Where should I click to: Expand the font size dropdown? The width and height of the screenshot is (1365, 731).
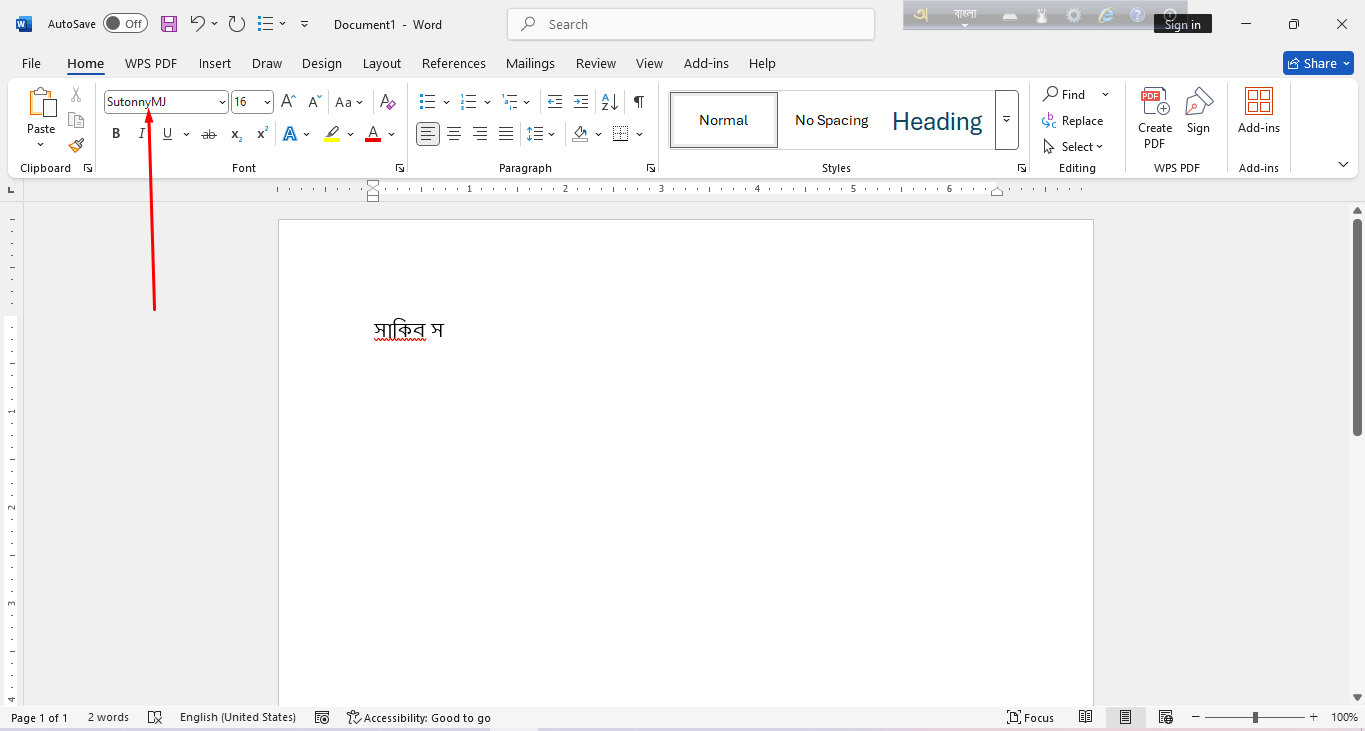pyautogui.click(x=267, y=102)
